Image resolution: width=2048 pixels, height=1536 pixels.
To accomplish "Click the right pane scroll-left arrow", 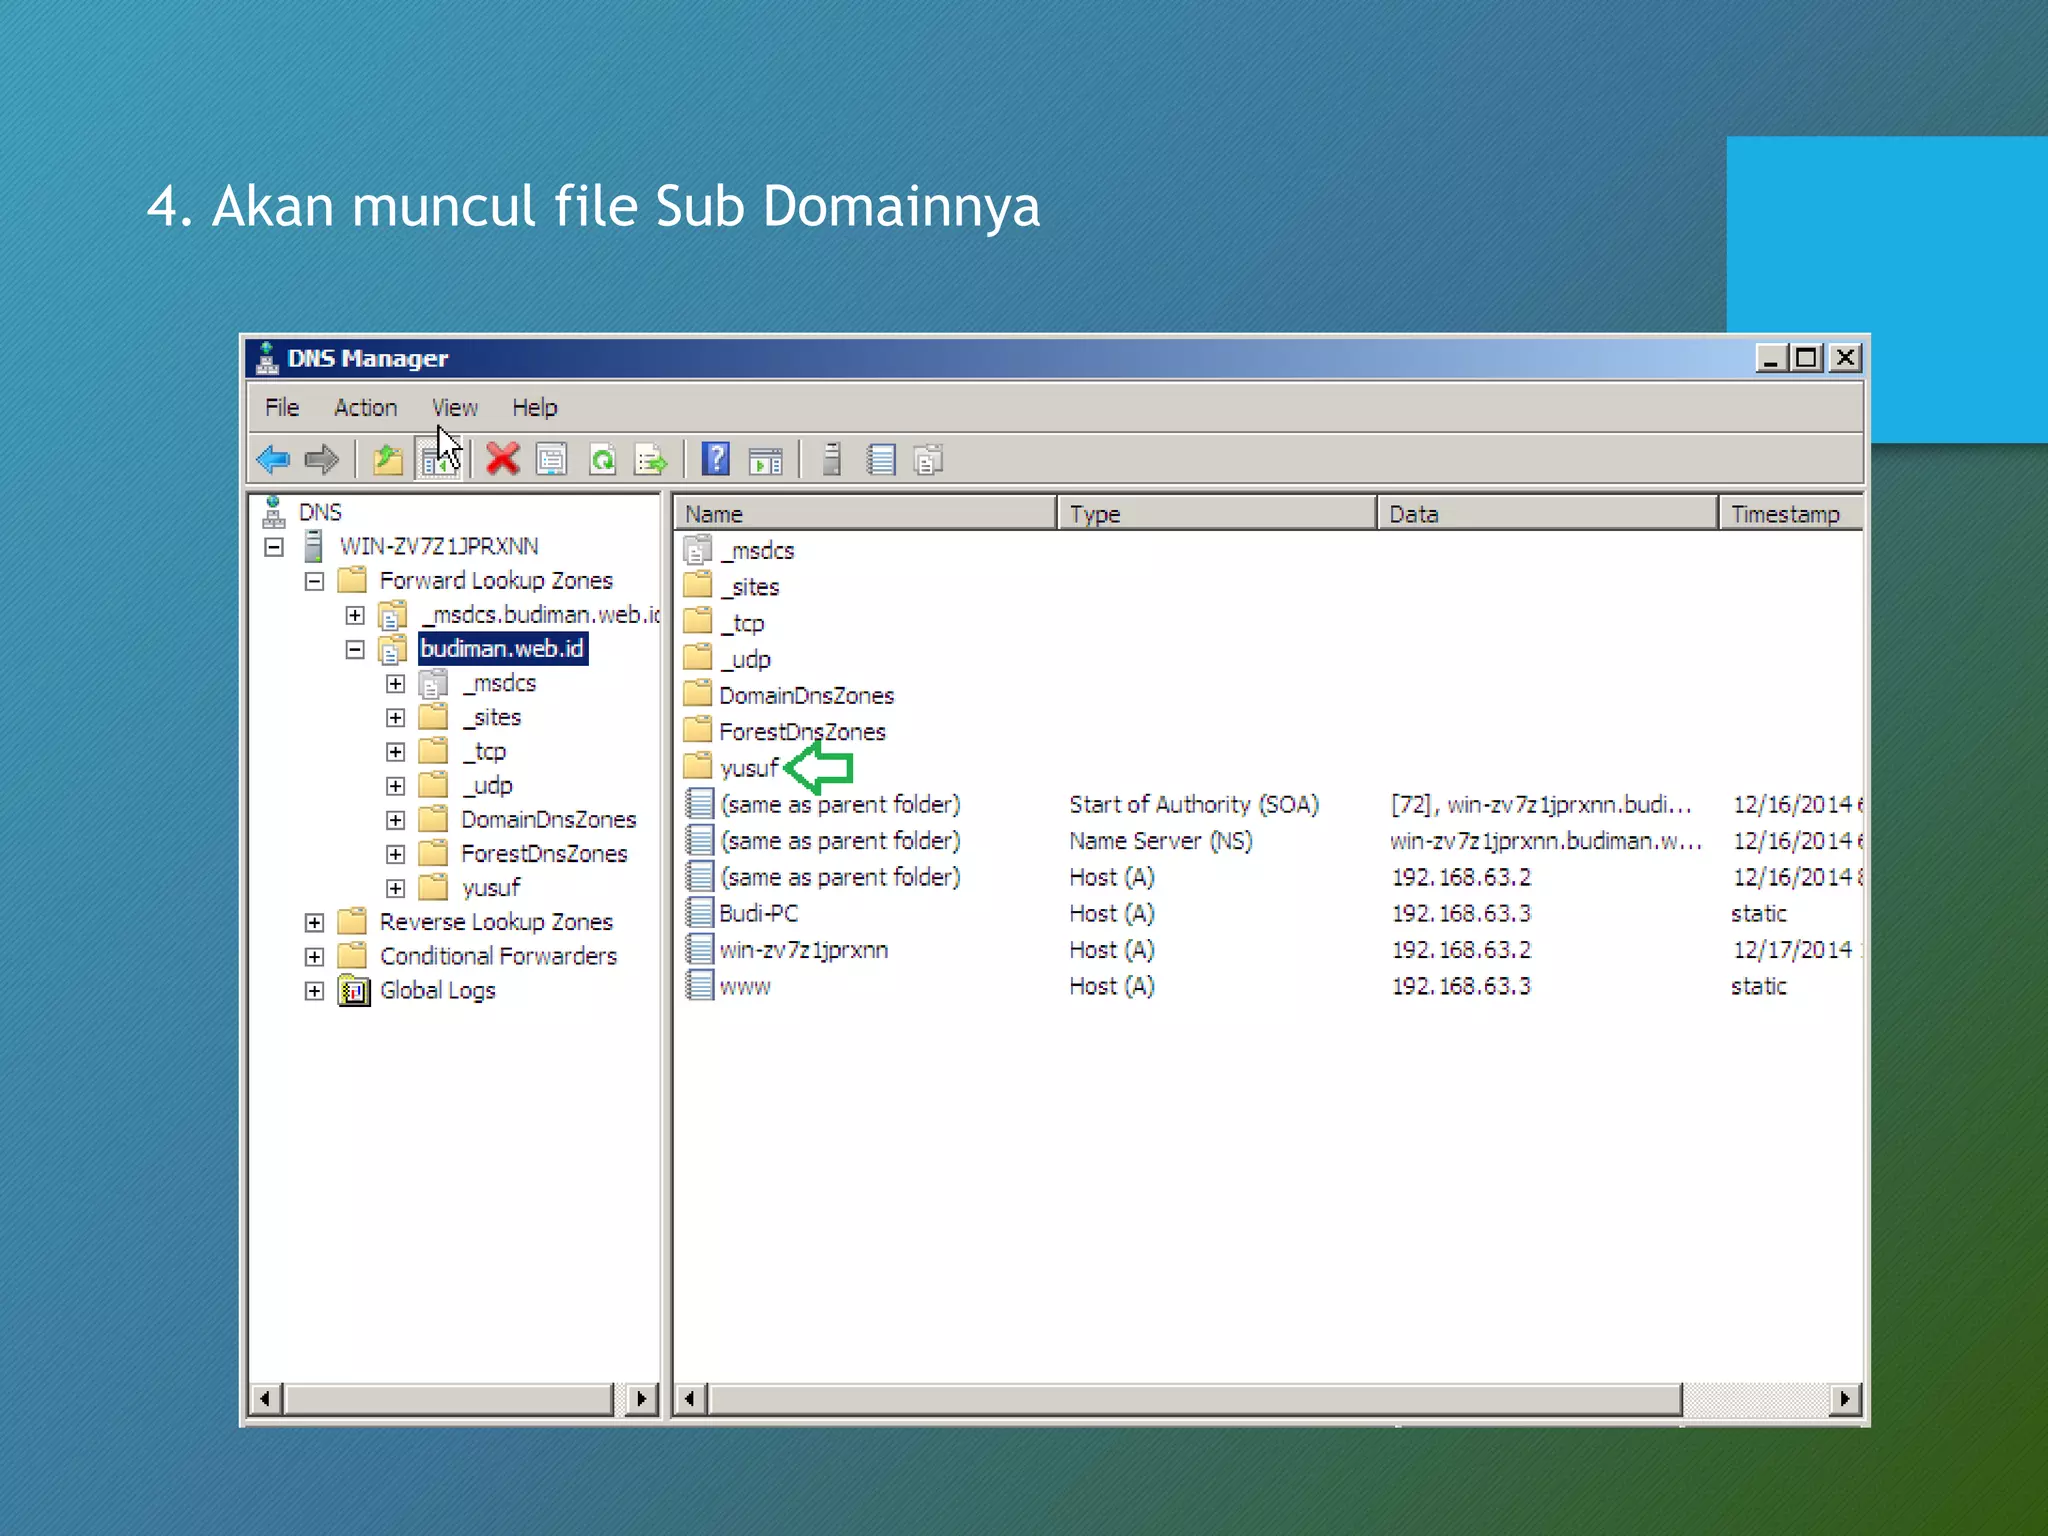I will pyautogui.click(x=690, y=1398).
